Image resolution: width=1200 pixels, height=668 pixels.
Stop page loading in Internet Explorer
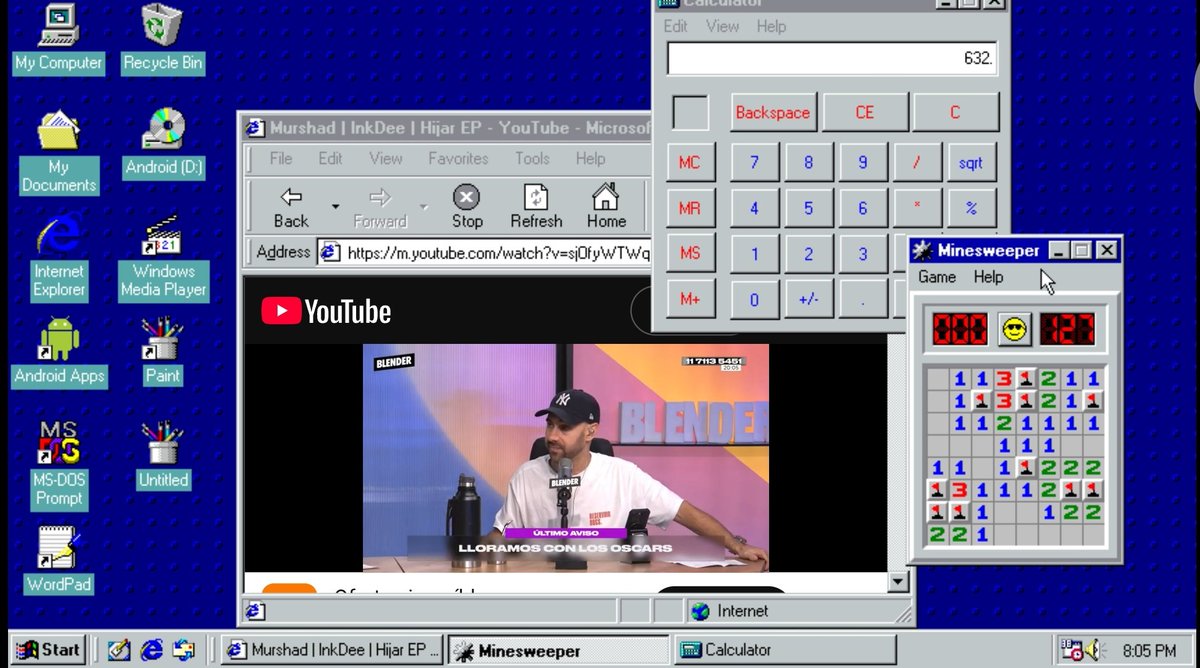click(x=466, y=207)
